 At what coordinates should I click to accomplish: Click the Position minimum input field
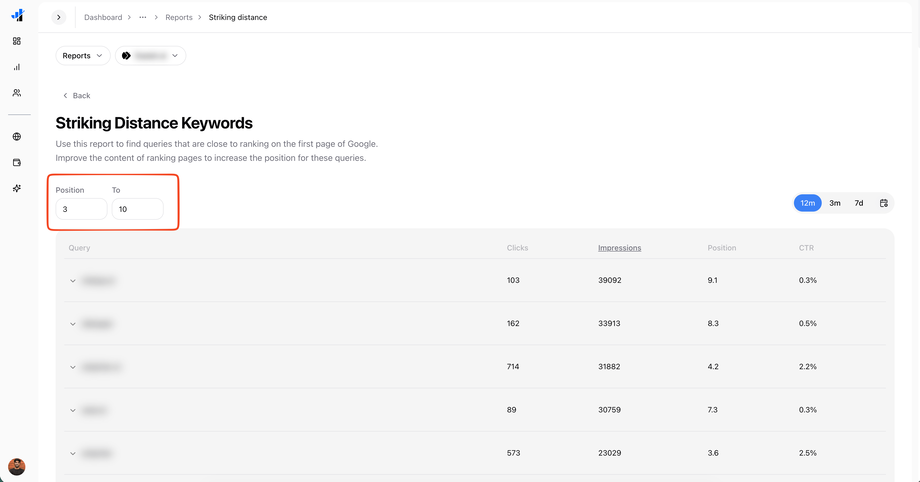[81, 209]
